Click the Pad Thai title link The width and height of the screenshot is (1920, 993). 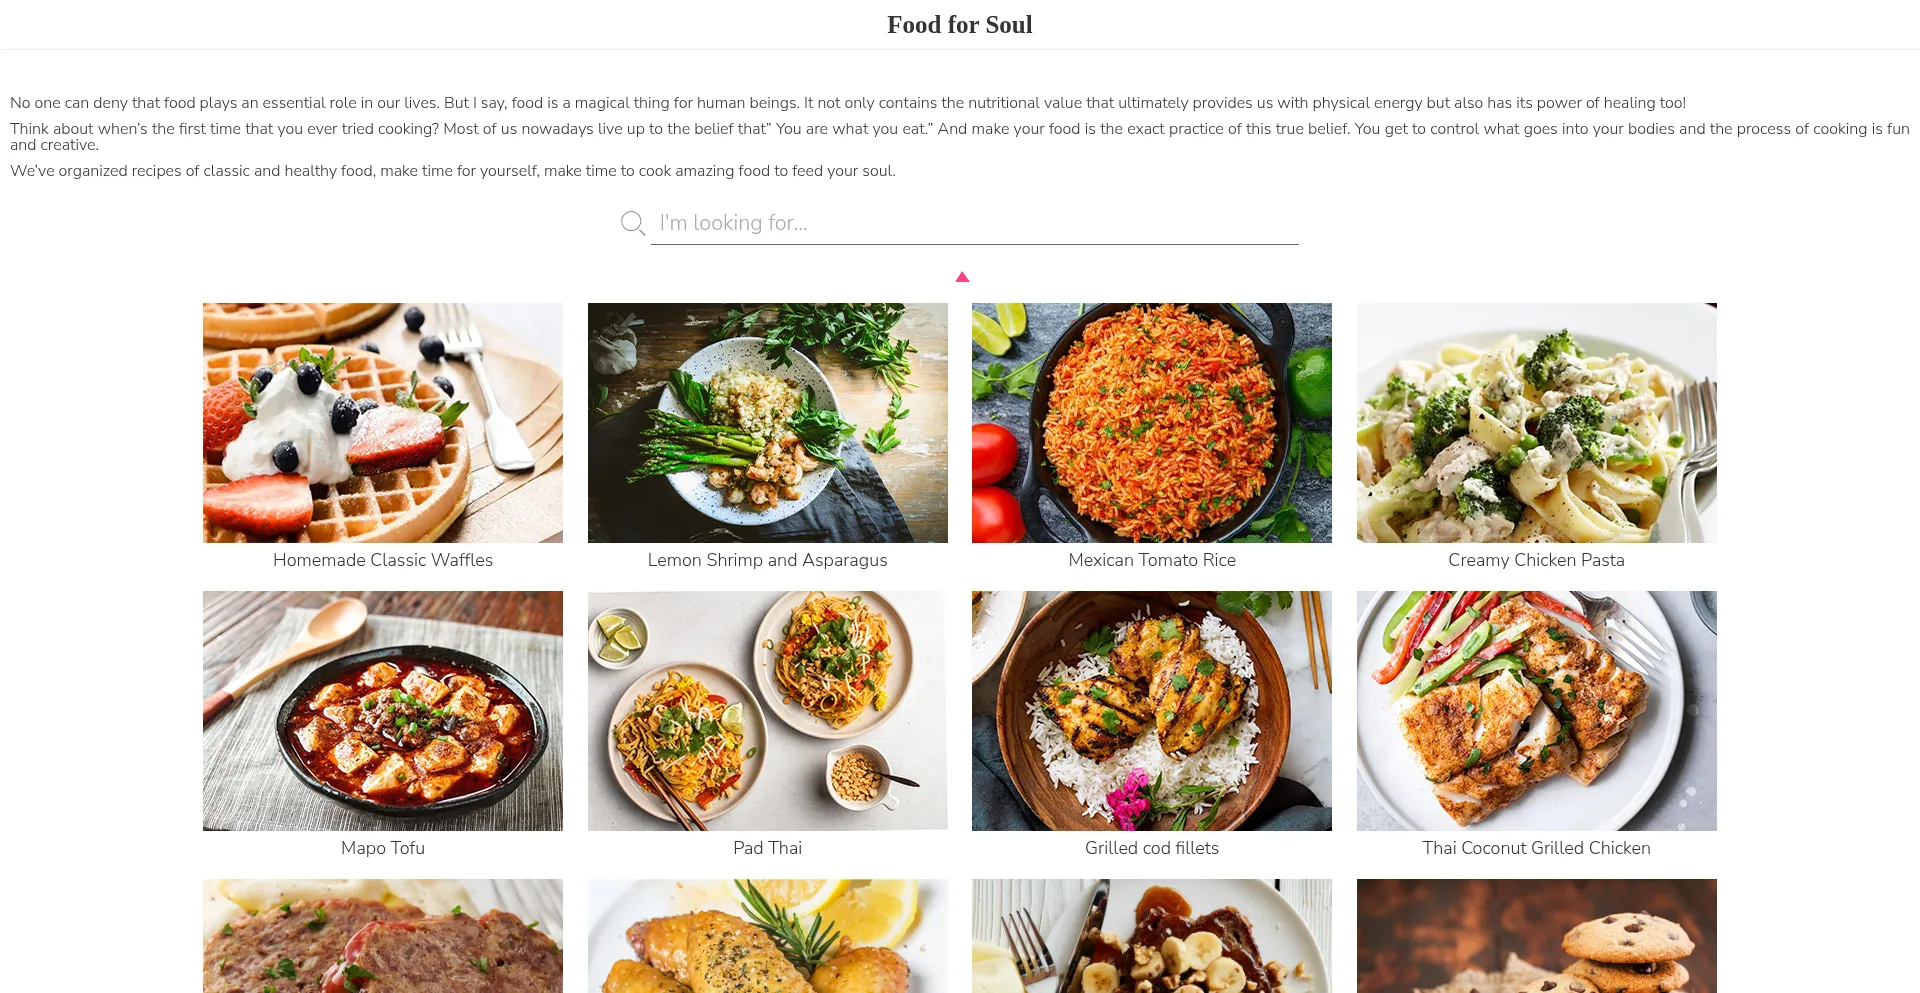pyautogui.click(x=768, y=848)
